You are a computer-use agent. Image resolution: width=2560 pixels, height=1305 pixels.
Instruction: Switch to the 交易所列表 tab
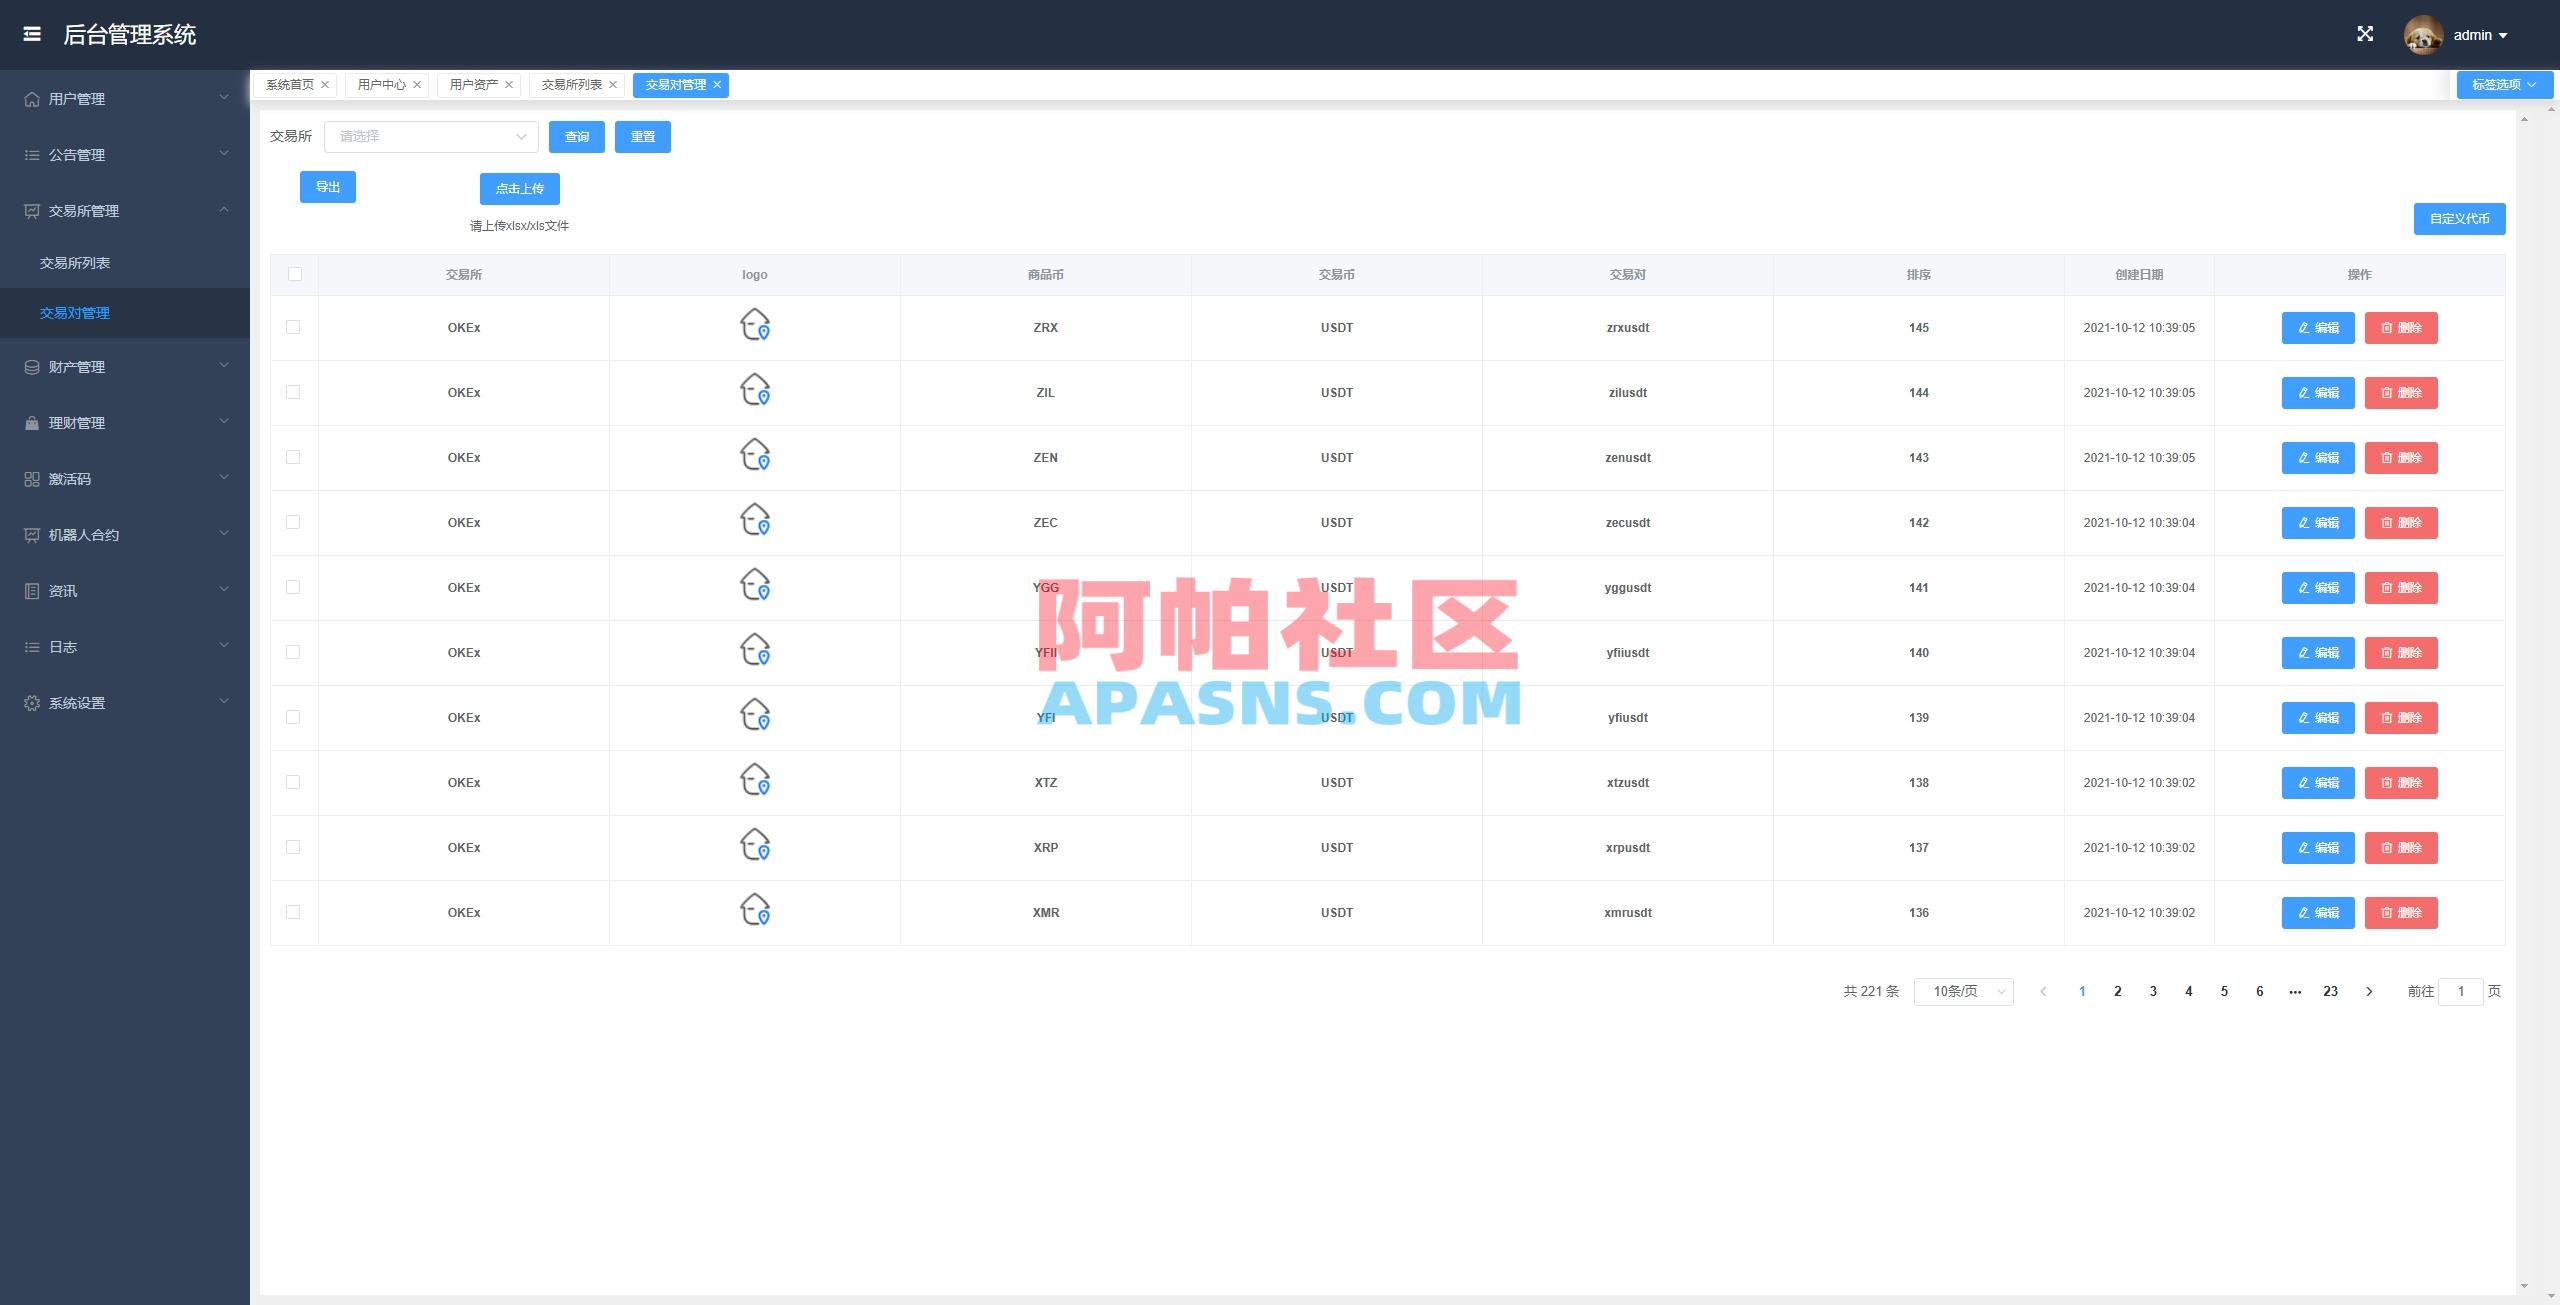(570, 84)
